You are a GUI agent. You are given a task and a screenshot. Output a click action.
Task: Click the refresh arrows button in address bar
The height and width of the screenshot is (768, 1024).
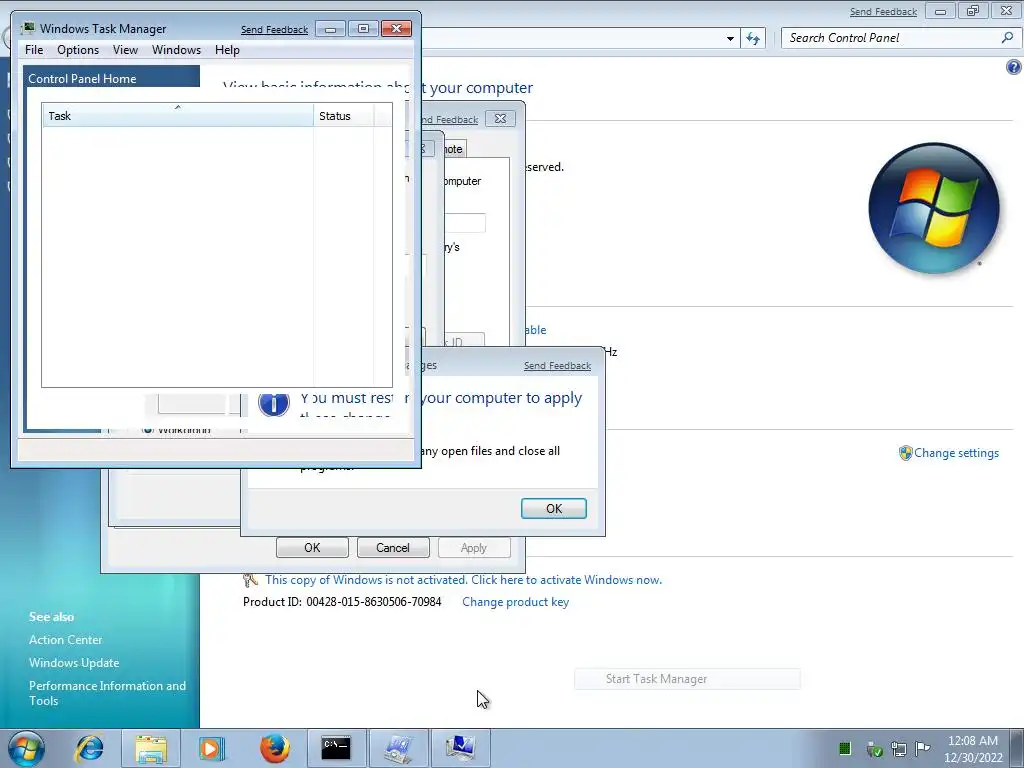tap(753, 39)
